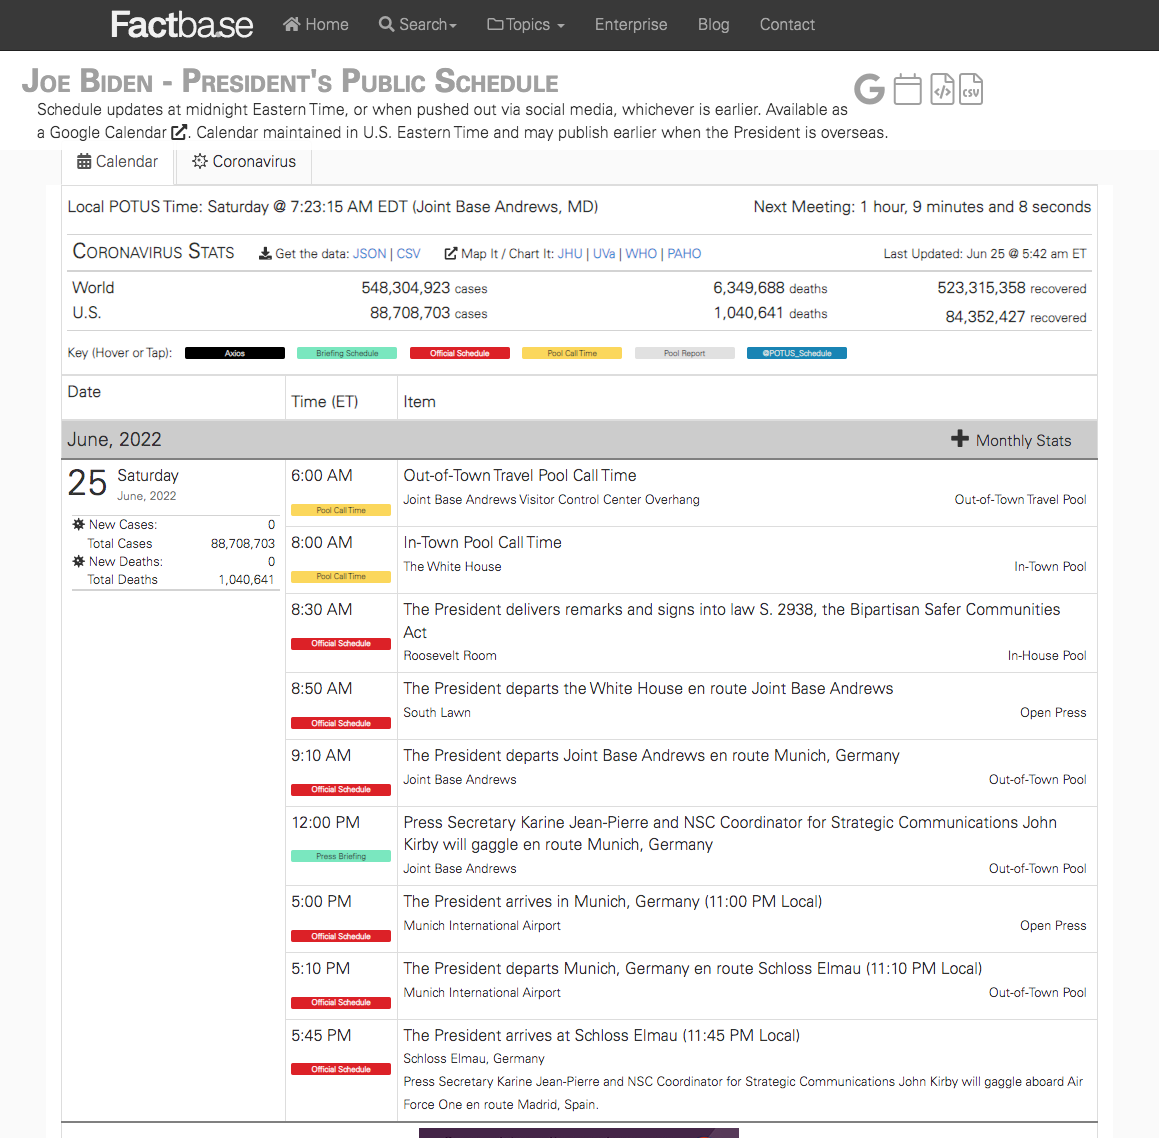Click the 'Time (ET)' column header
This screenshot has width=1159, height=1138.
(324, 401)
